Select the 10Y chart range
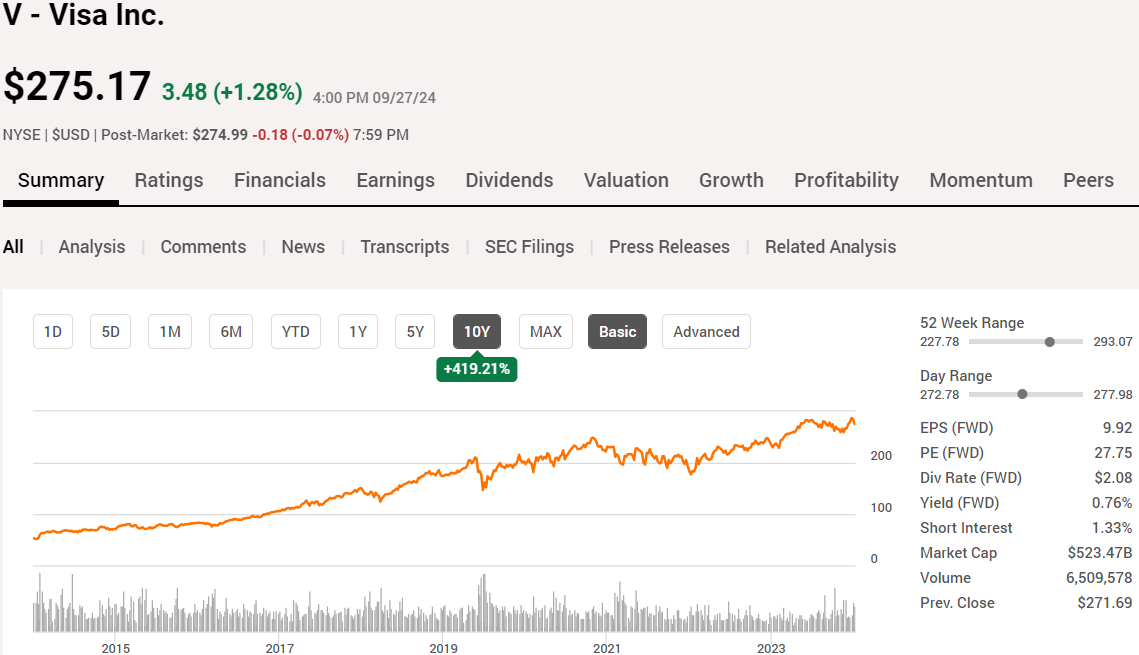 point(477,332)
